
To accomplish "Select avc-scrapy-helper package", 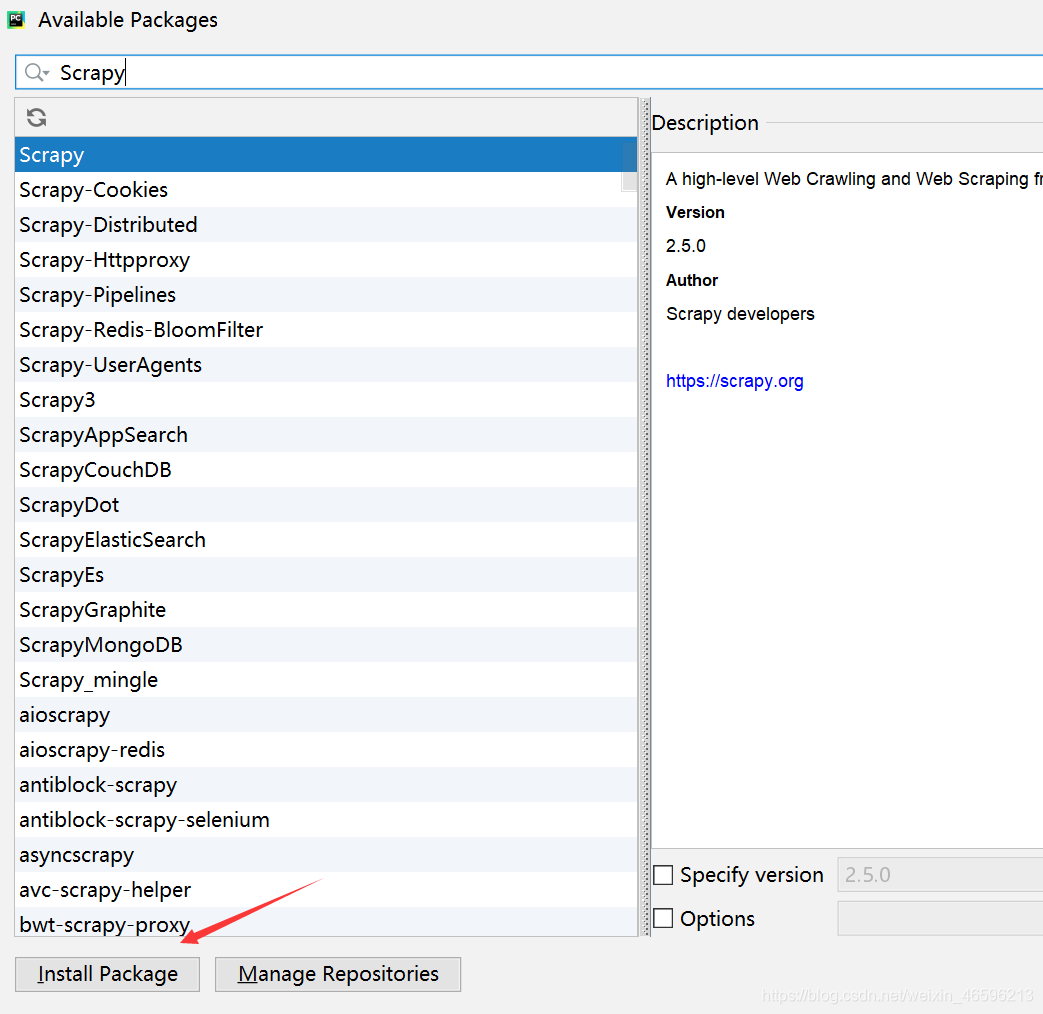I will pos(326,890).
